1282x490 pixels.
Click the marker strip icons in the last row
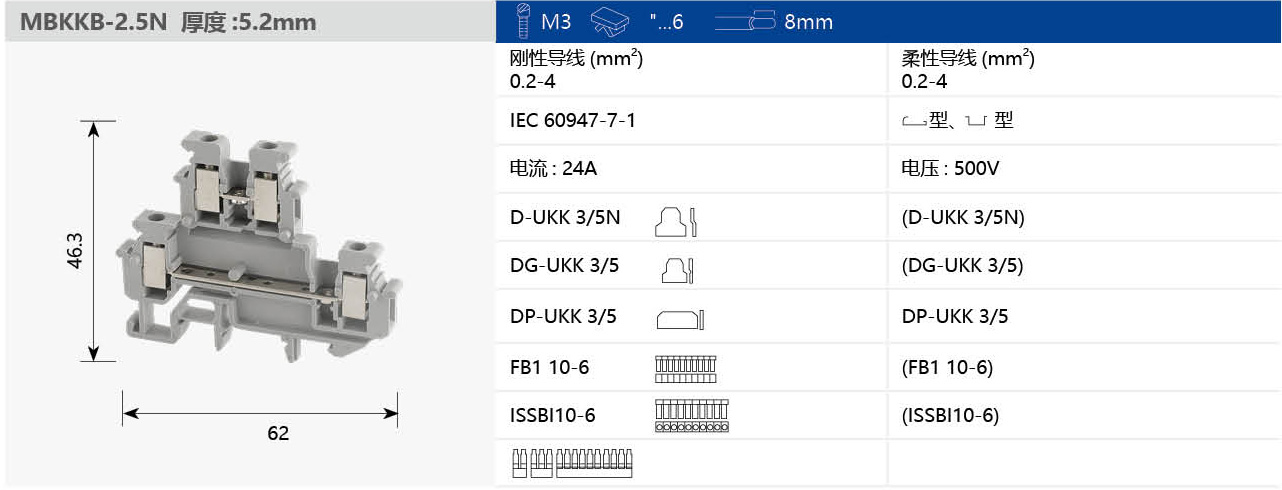(x=571, y=464)
